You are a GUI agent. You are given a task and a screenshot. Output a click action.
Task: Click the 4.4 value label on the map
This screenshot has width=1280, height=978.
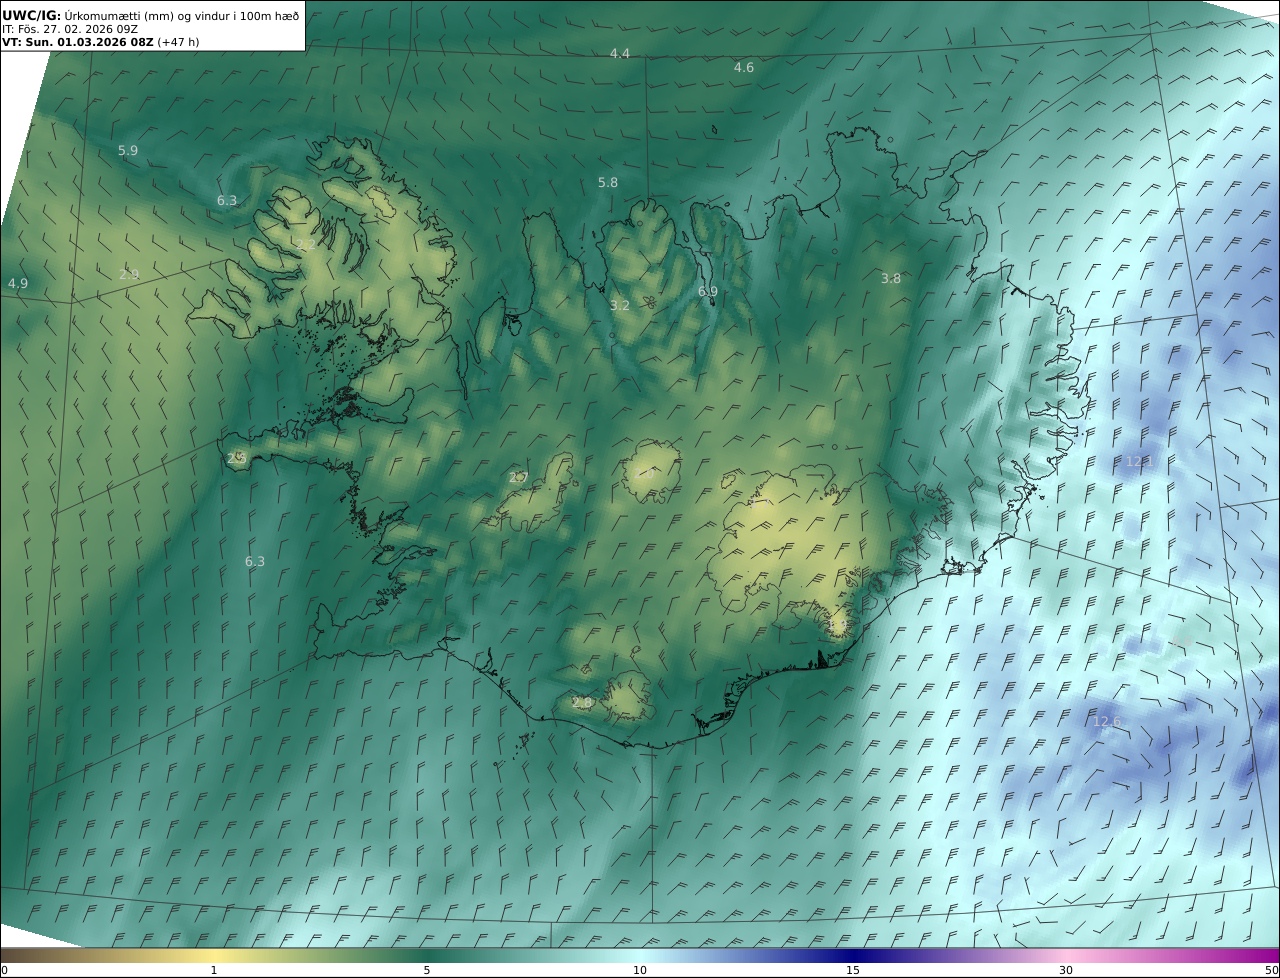point(620,53)
